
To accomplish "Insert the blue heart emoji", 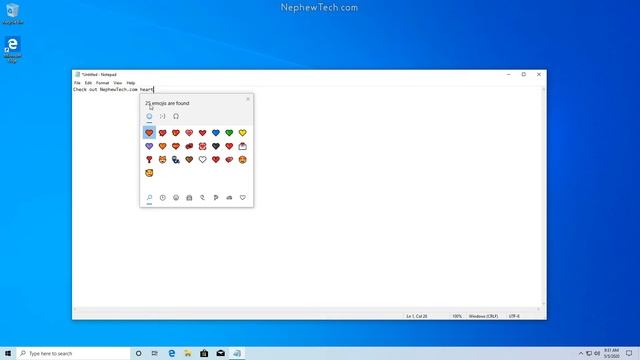I will coord(216,133).
